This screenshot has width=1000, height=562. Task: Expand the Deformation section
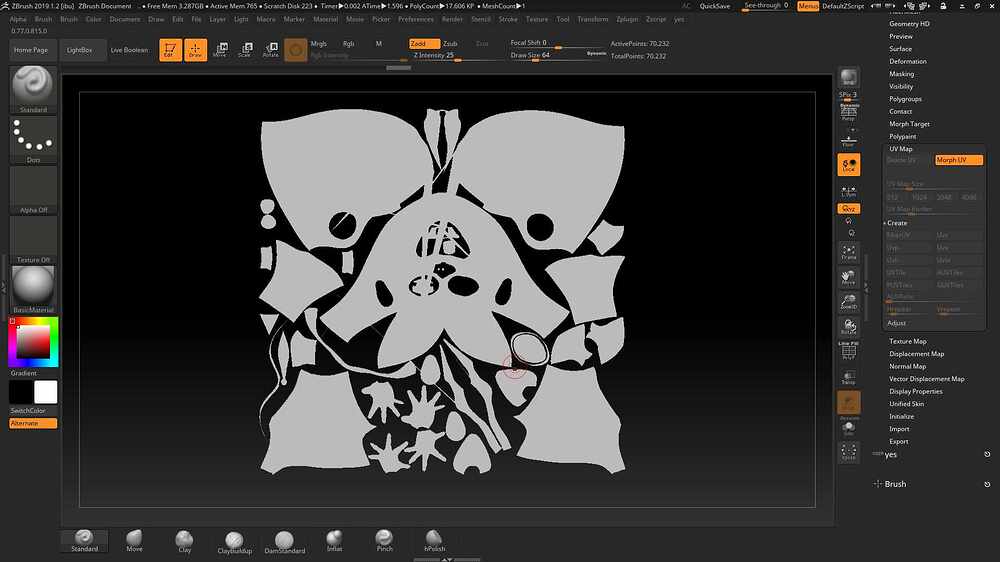pyautogui.click(x=908, y=61)
